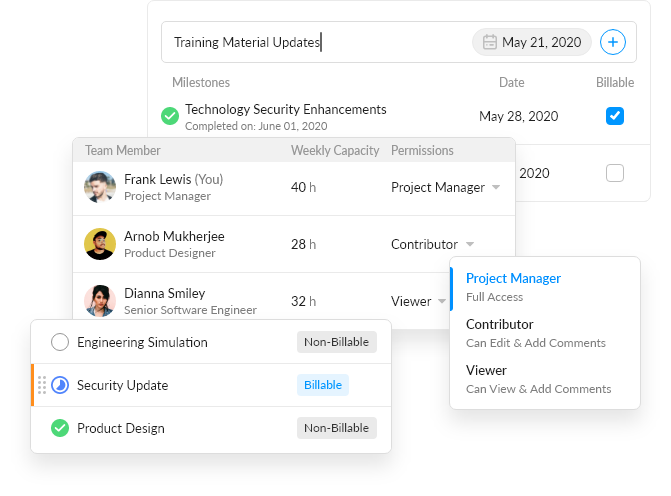Open the calendar icon beside May 21, 2020
The width and height of the screenshot is (671, 496).
point(490,42)
